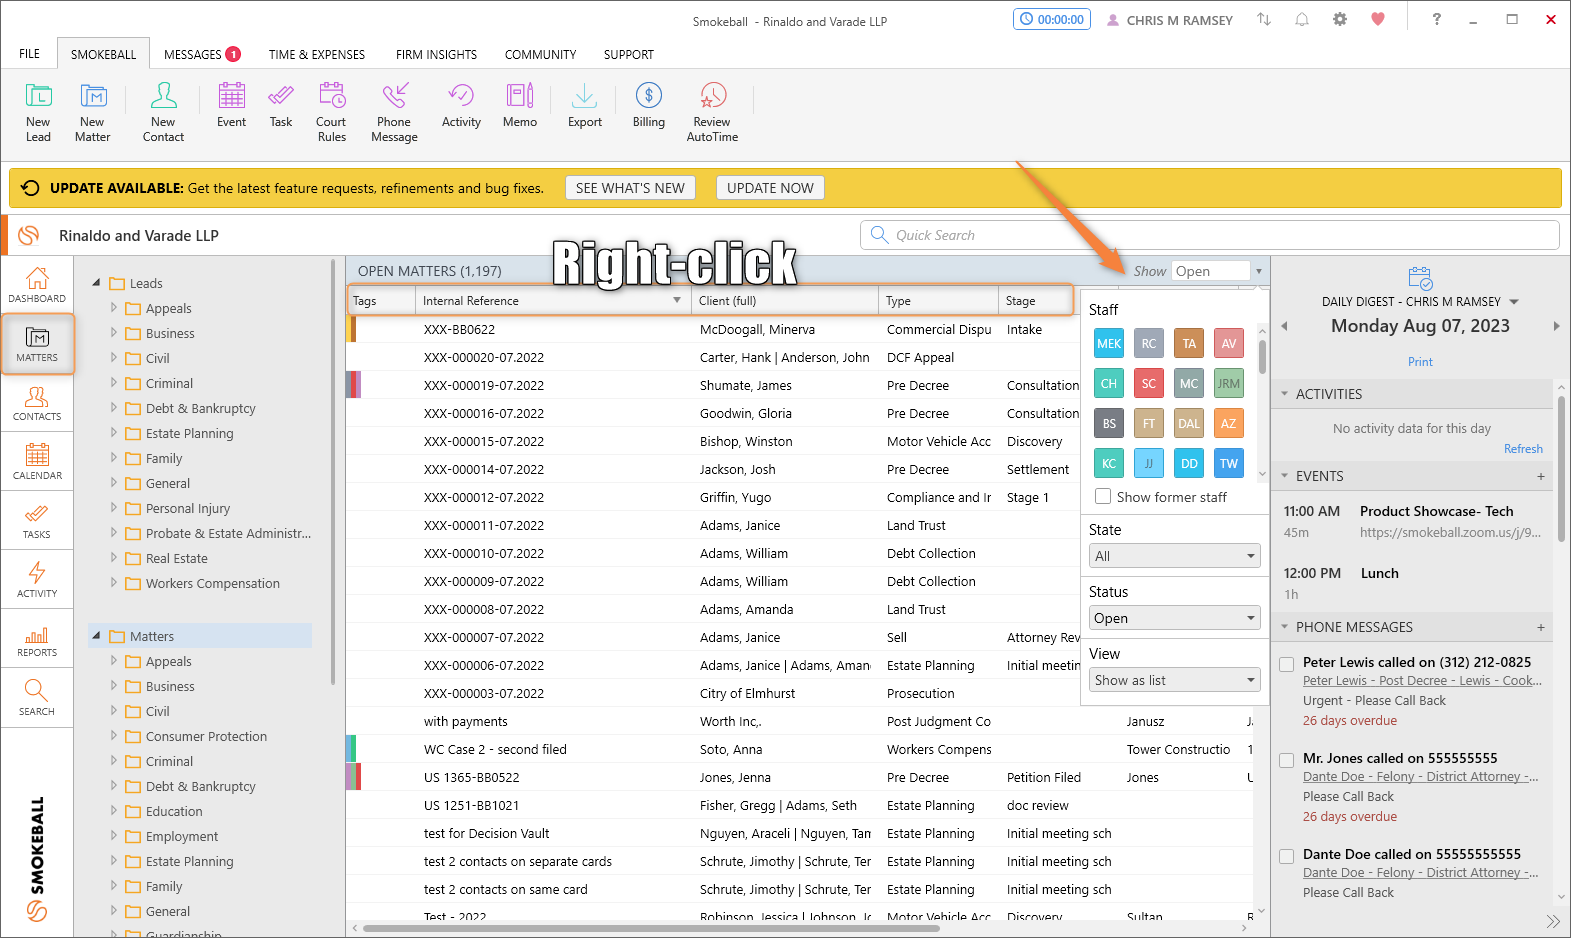Open the Contacts sidebar view

37,403
